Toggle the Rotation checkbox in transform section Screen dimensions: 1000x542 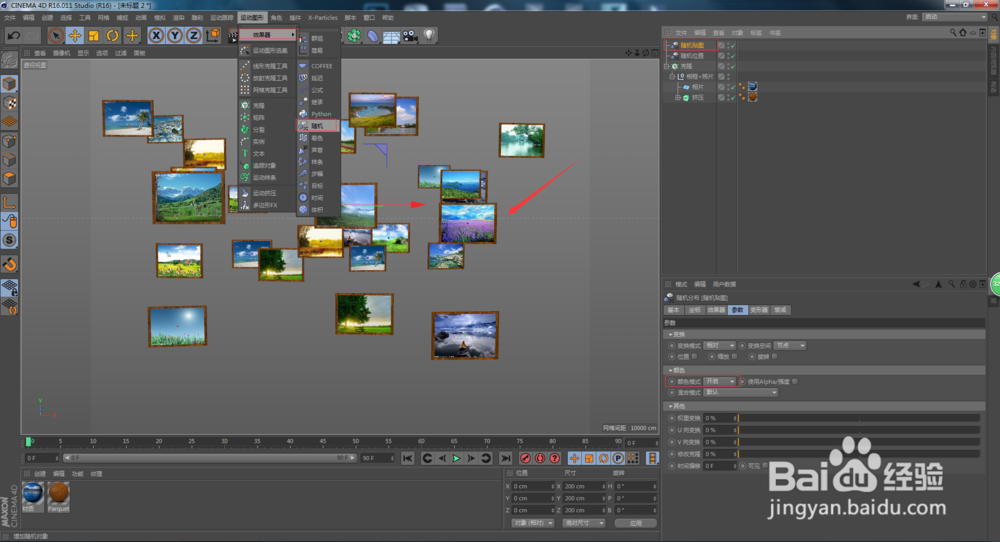coord(775,356)
